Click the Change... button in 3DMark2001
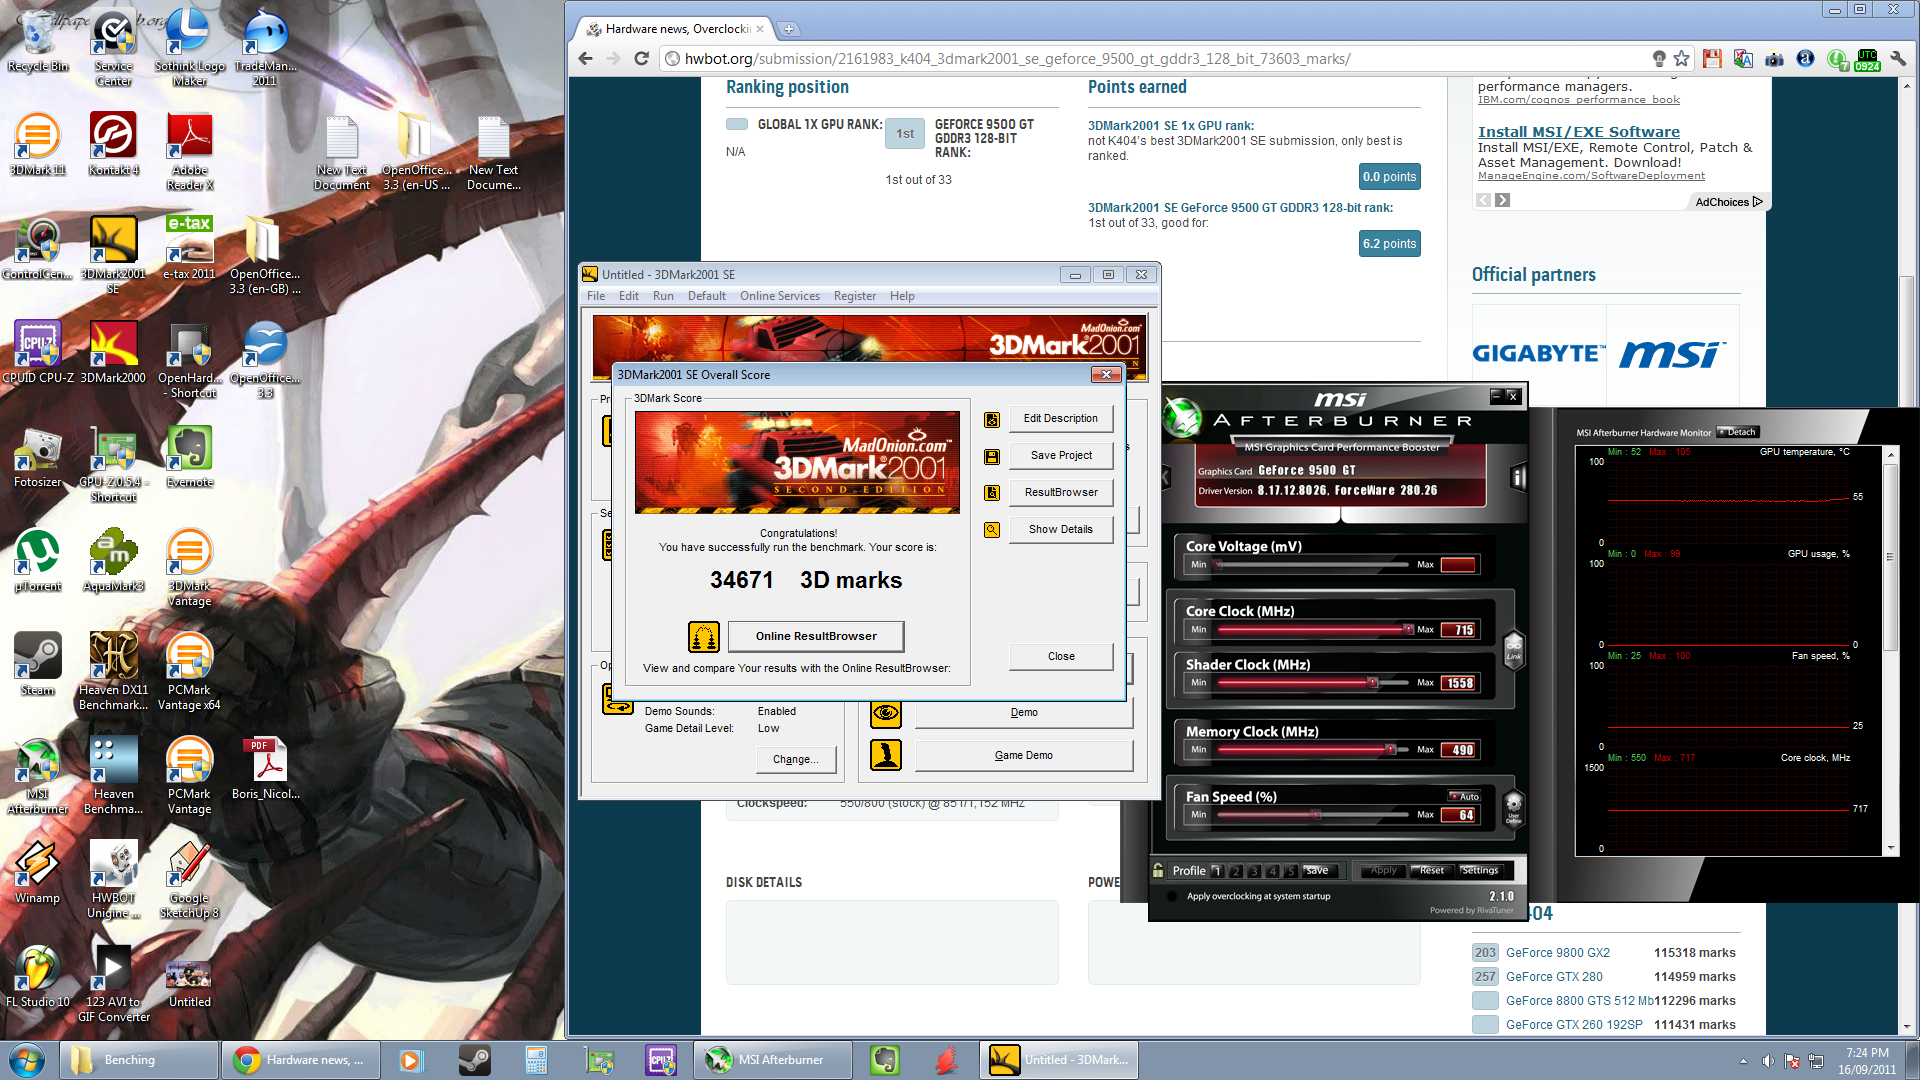The width and height of the screenshot is (1920, 1080). (796, 760)
